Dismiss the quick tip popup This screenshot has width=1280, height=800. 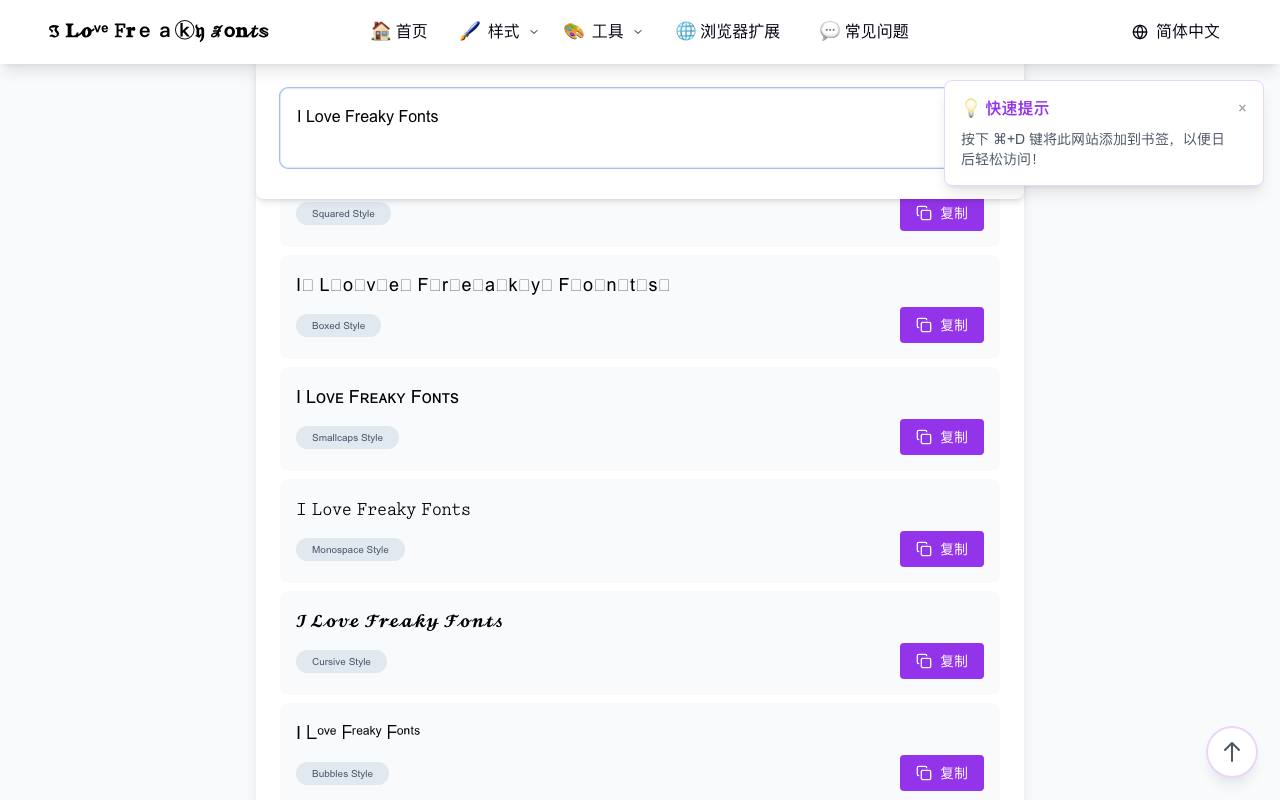[1242, 108]
